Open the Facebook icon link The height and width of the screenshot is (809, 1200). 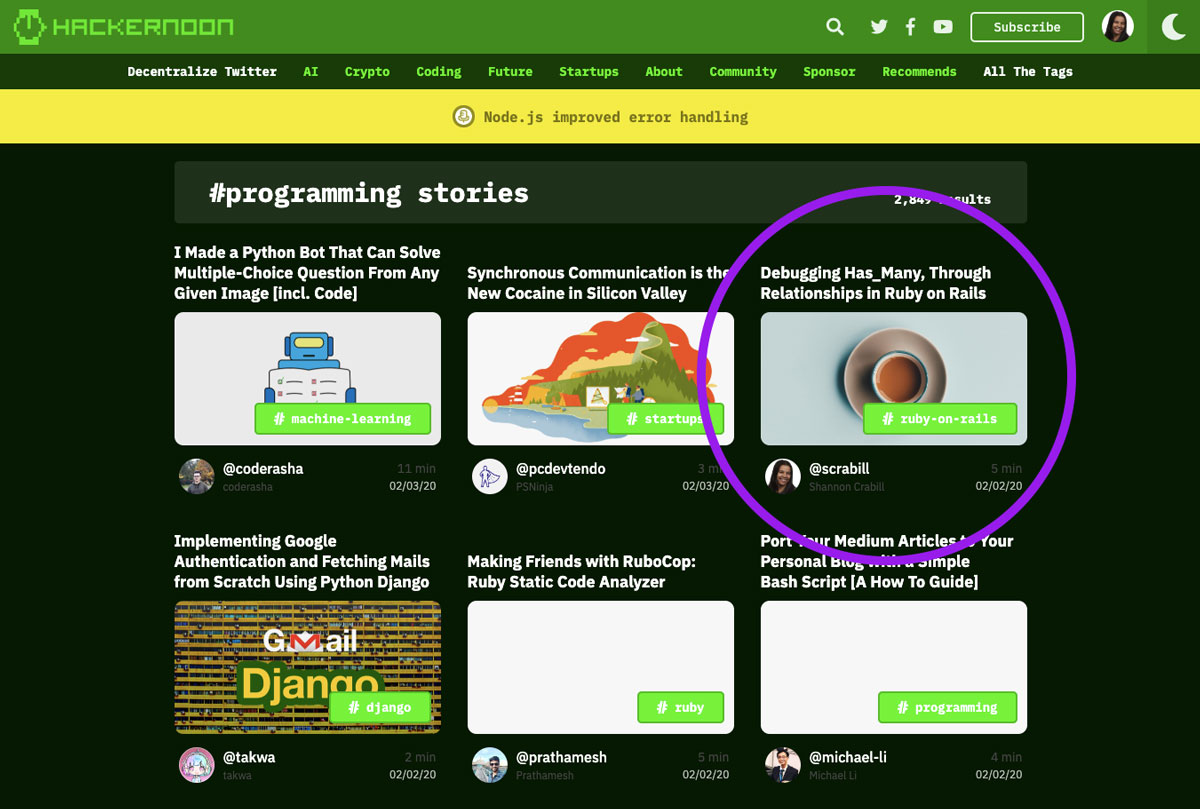[x=910, y=27]
